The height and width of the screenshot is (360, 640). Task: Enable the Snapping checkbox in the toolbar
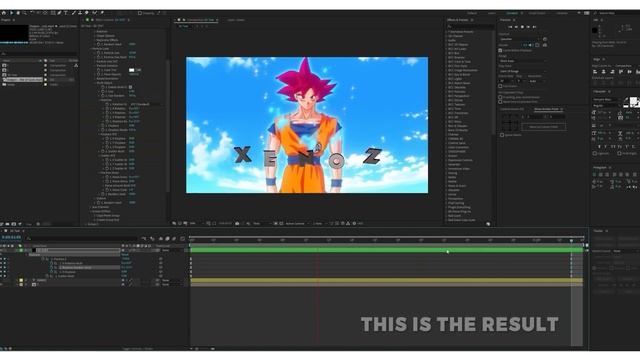pyautogui.click(x=140, y=13)
